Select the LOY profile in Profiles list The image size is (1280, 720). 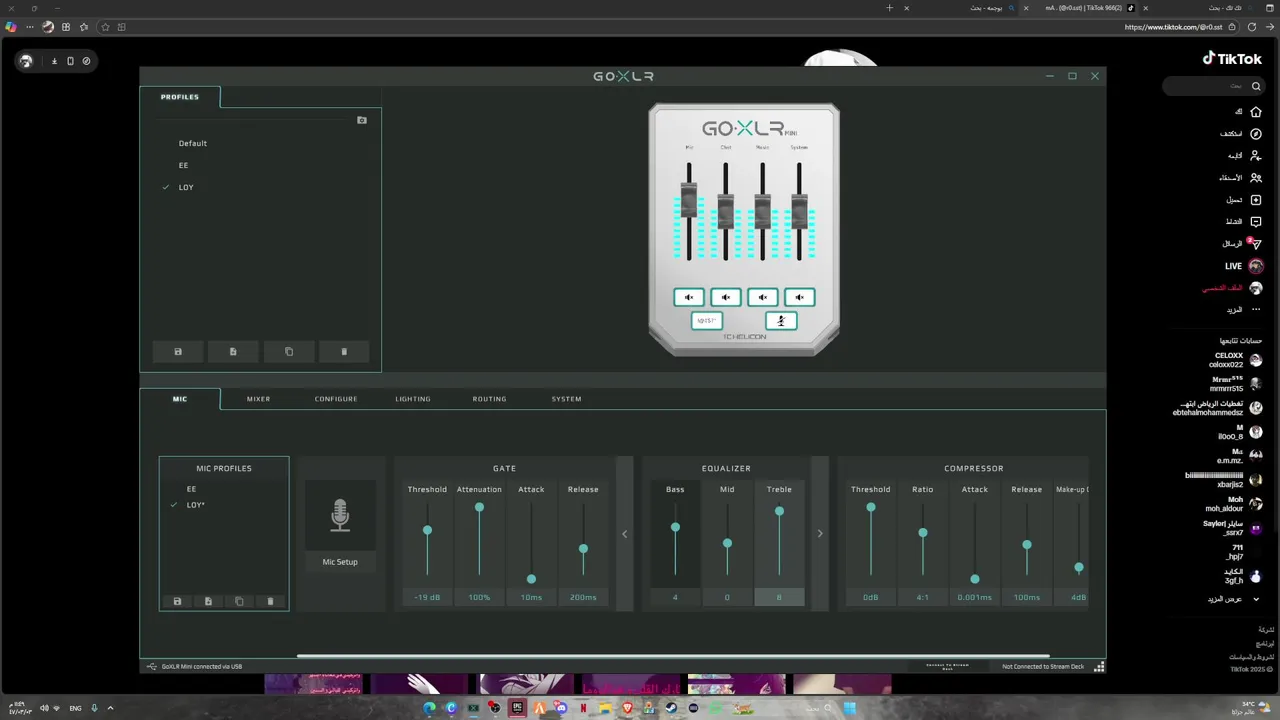click(x=186, y=187)
